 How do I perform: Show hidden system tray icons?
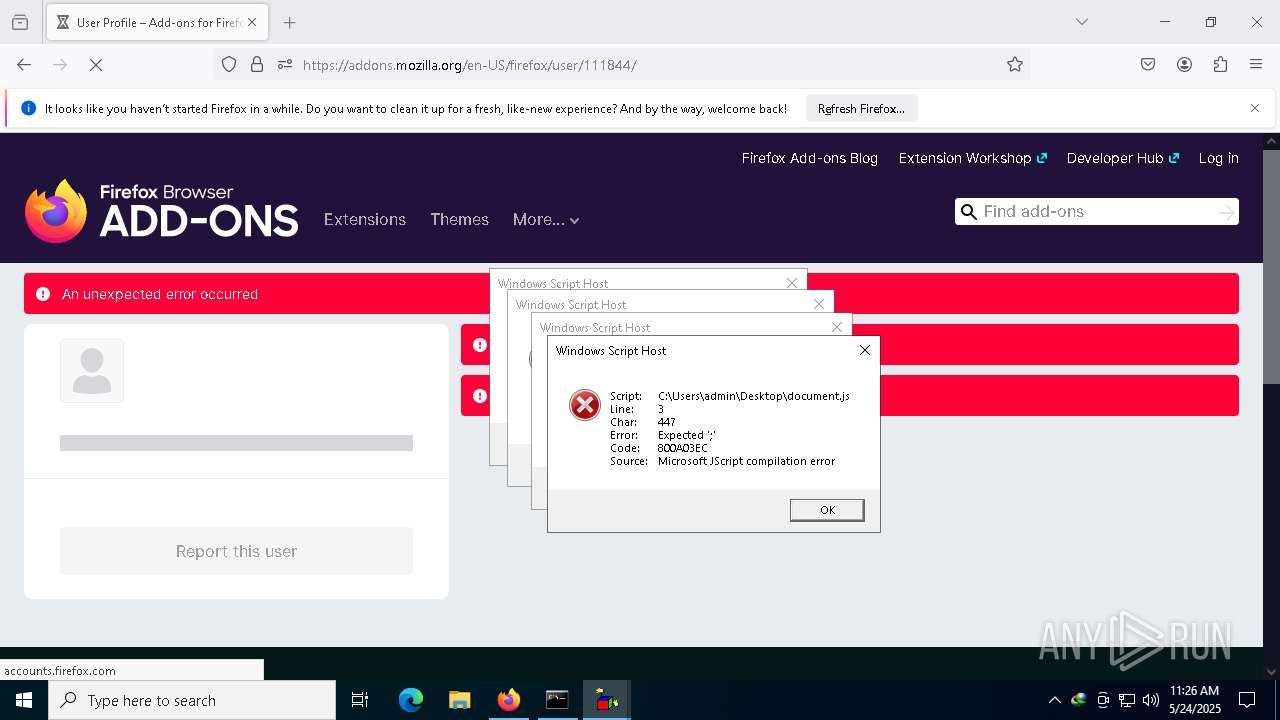pos(1054,700)
